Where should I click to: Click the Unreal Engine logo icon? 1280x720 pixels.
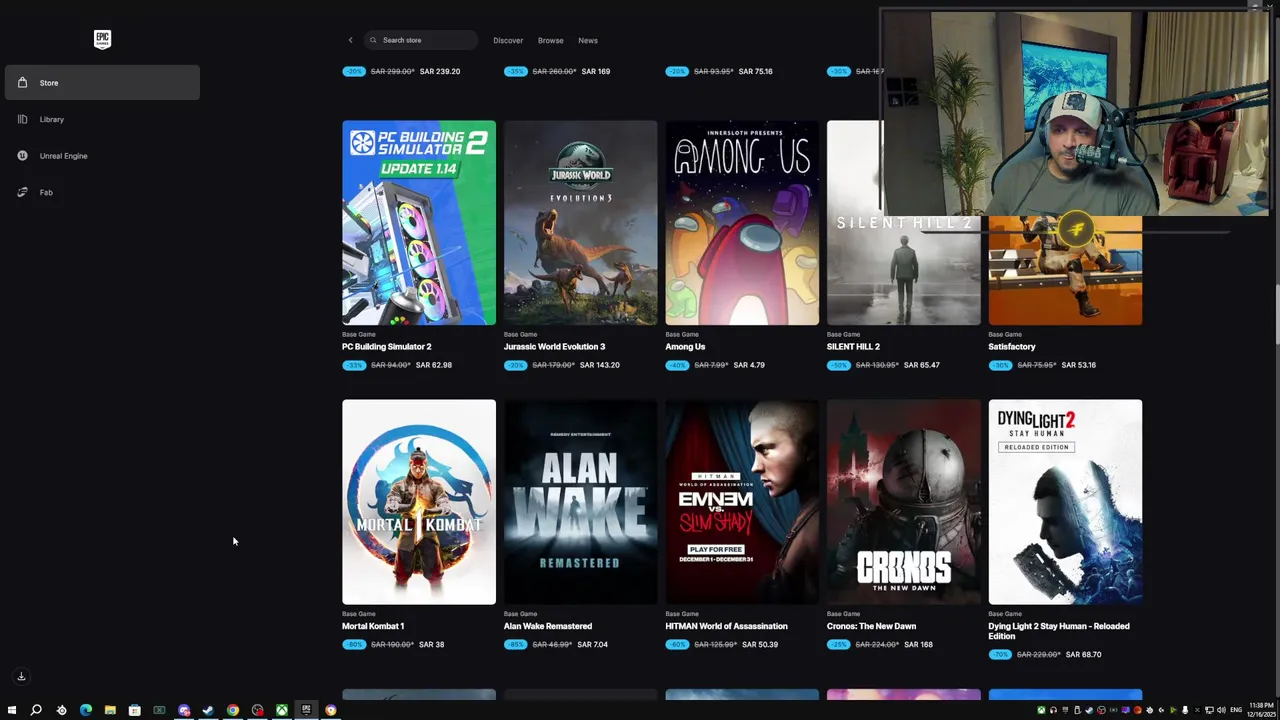point(22,155)
